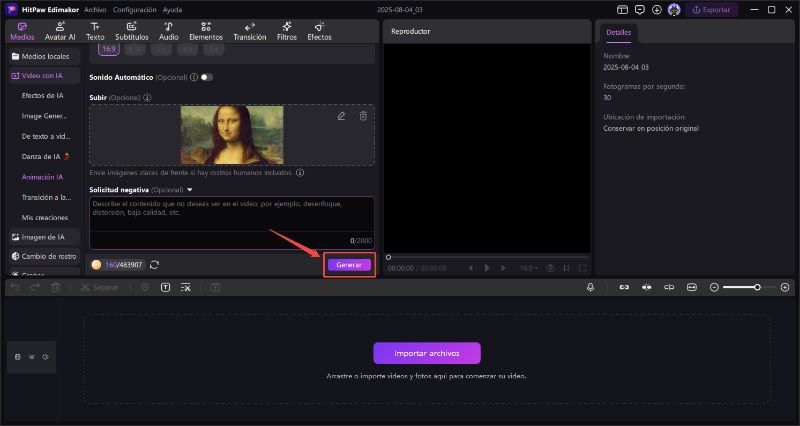
Task: Select De texto a vid... in sidebar
Action: pos(45,137)
